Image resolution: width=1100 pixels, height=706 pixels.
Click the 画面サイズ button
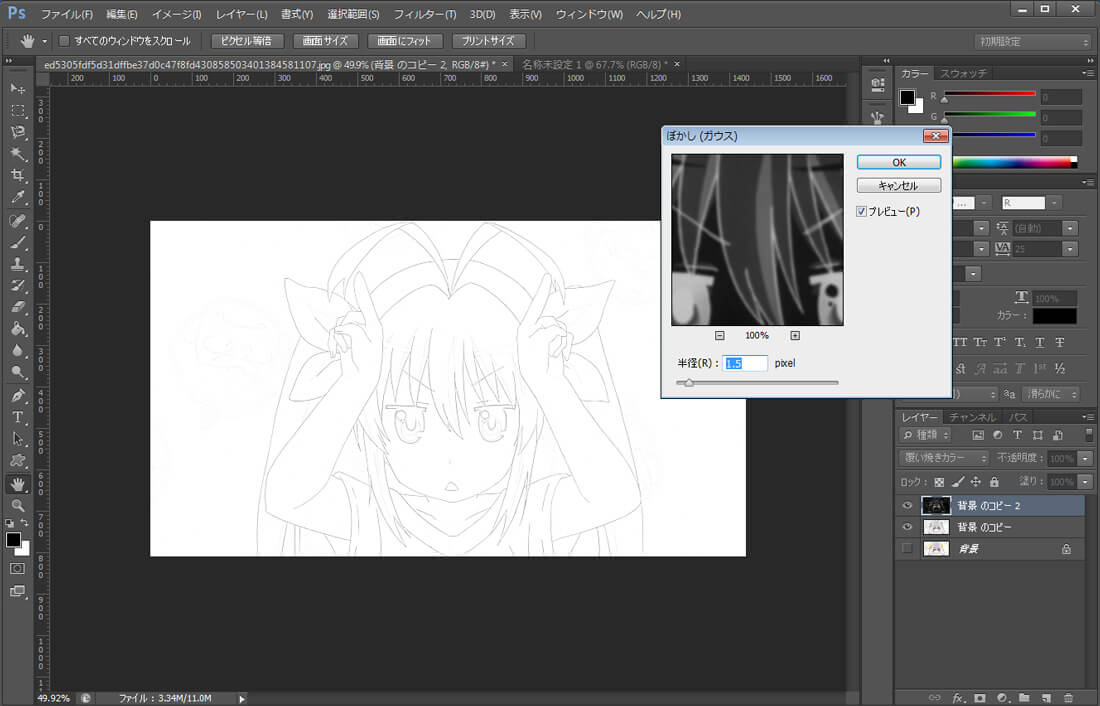[x=326, y=41]
